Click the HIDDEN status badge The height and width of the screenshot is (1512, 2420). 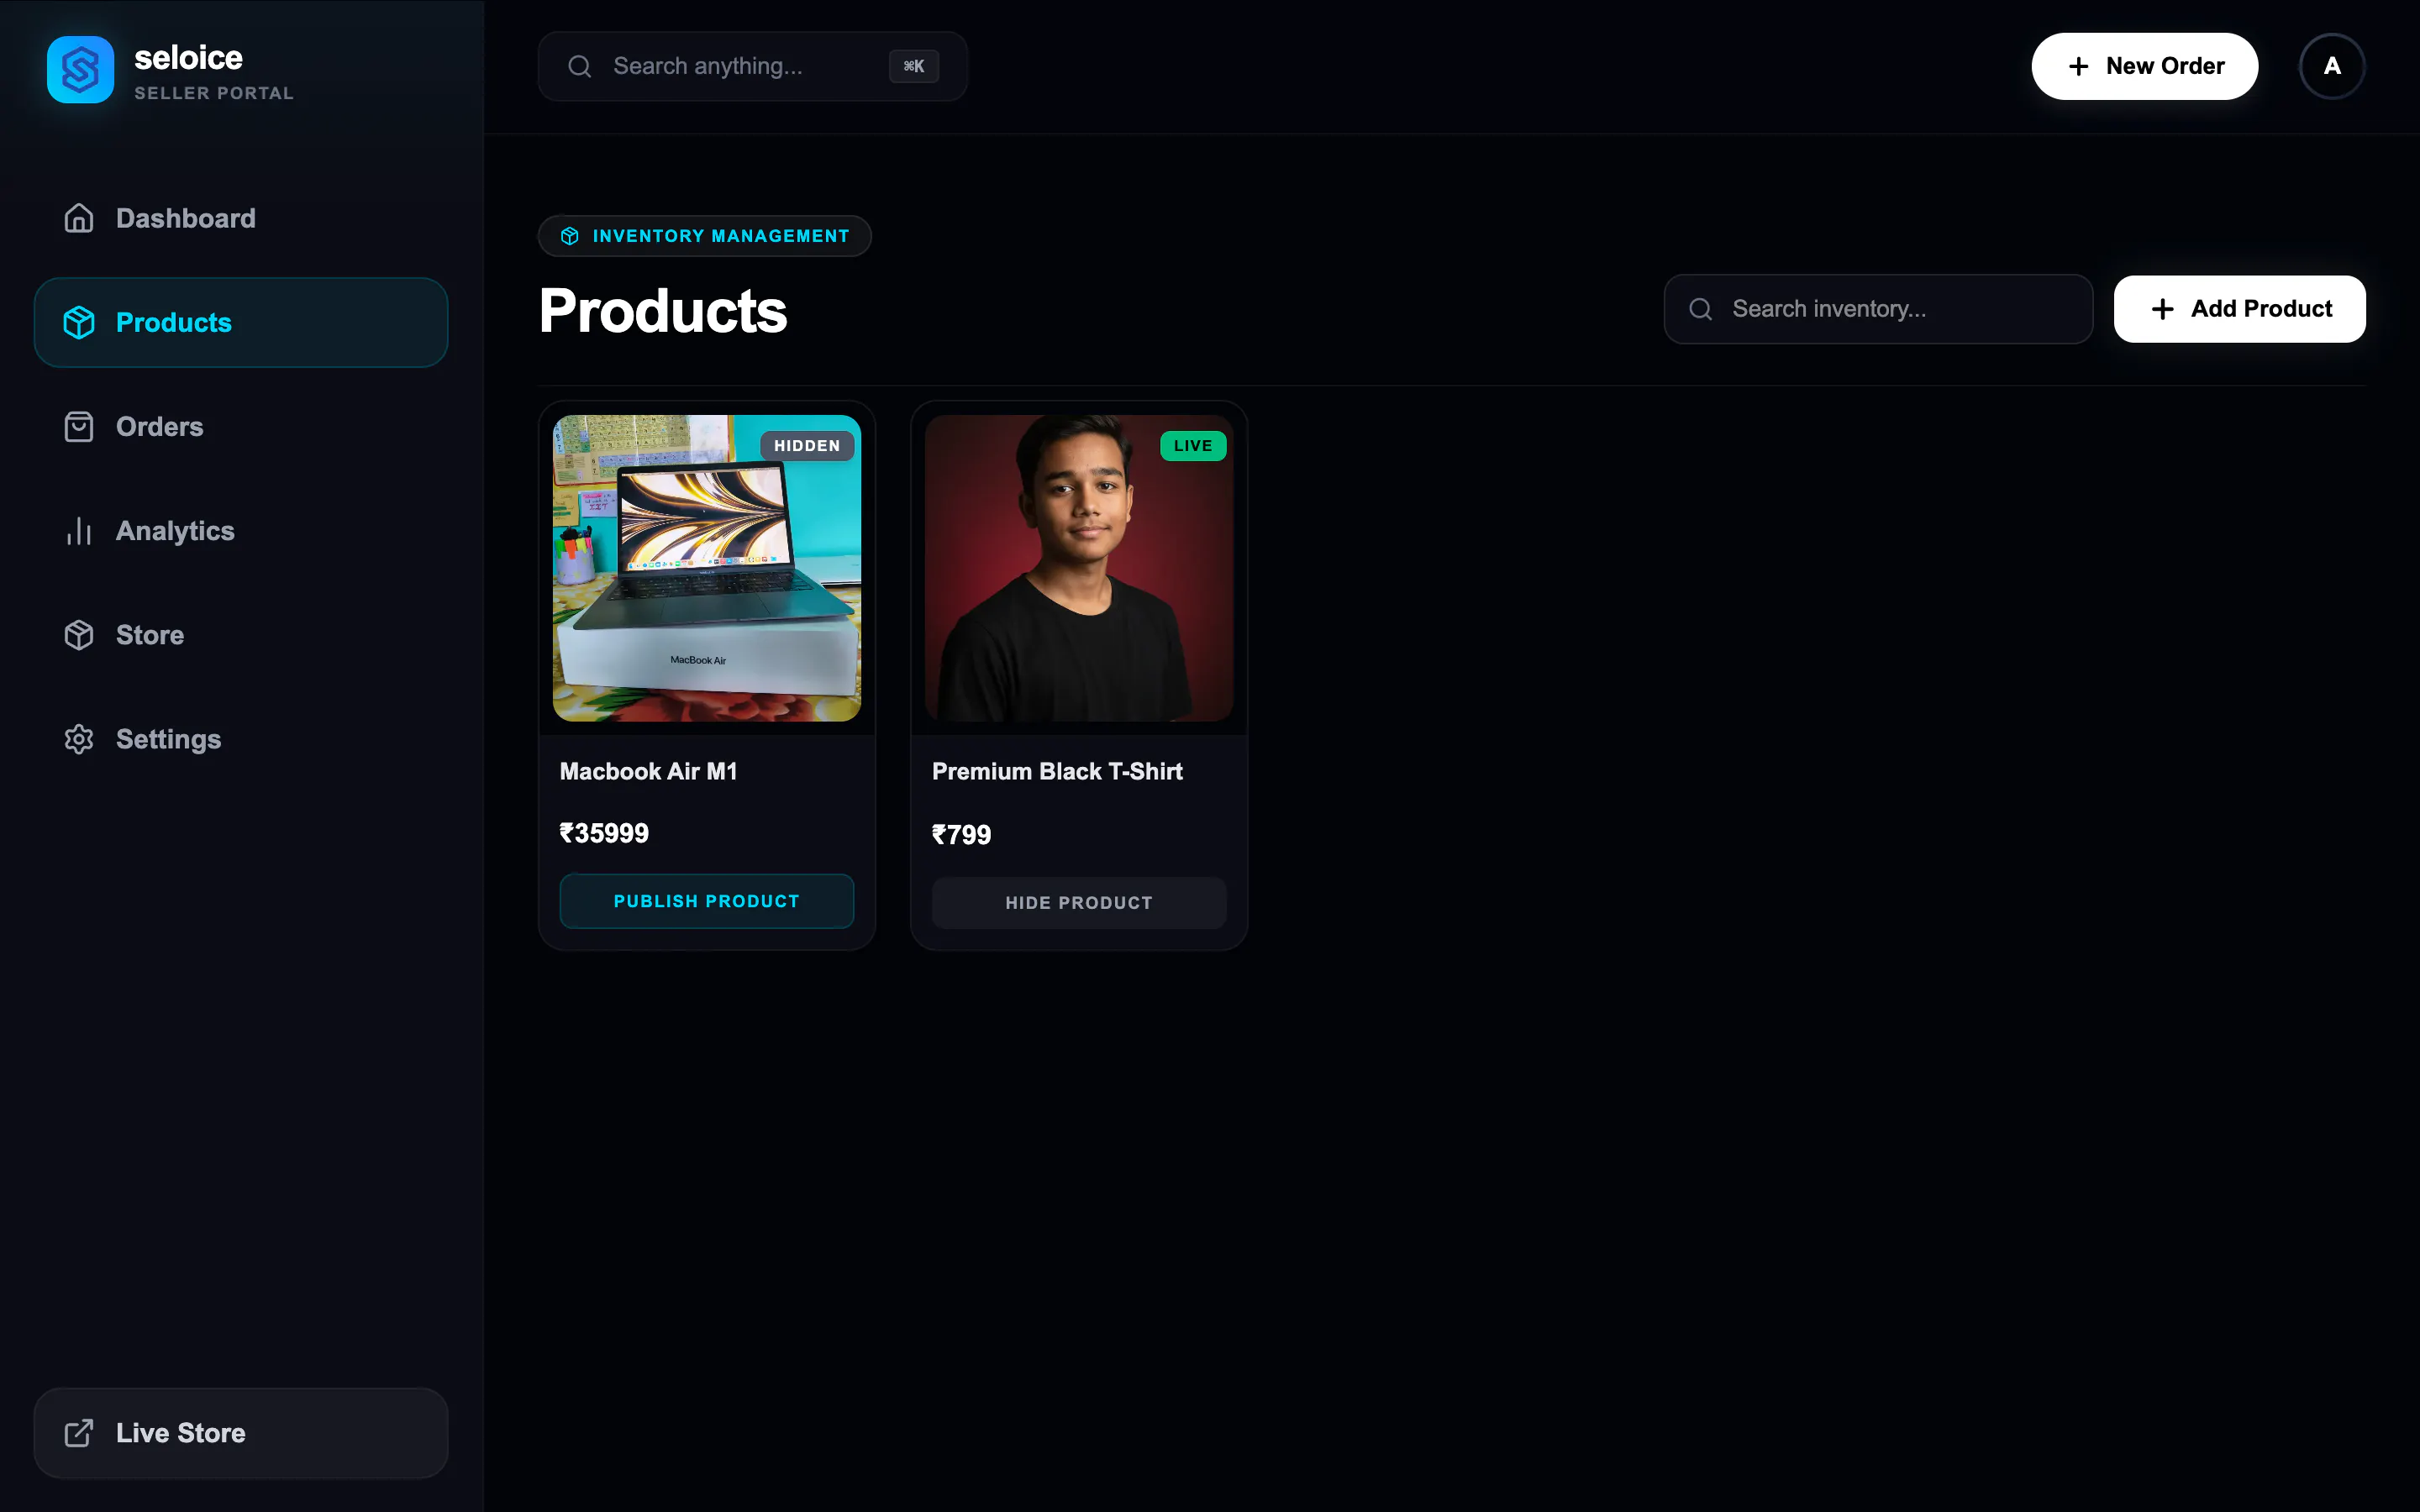(807, 446)
